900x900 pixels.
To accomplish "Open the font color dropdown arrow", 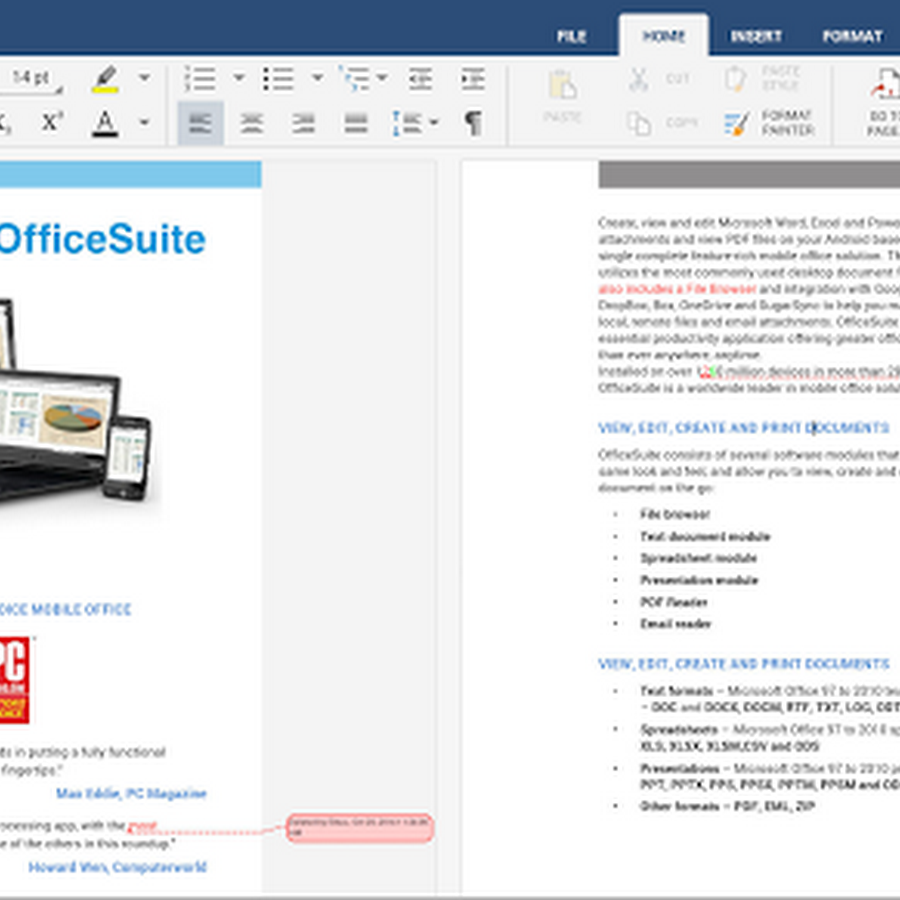I will (145, 122).
